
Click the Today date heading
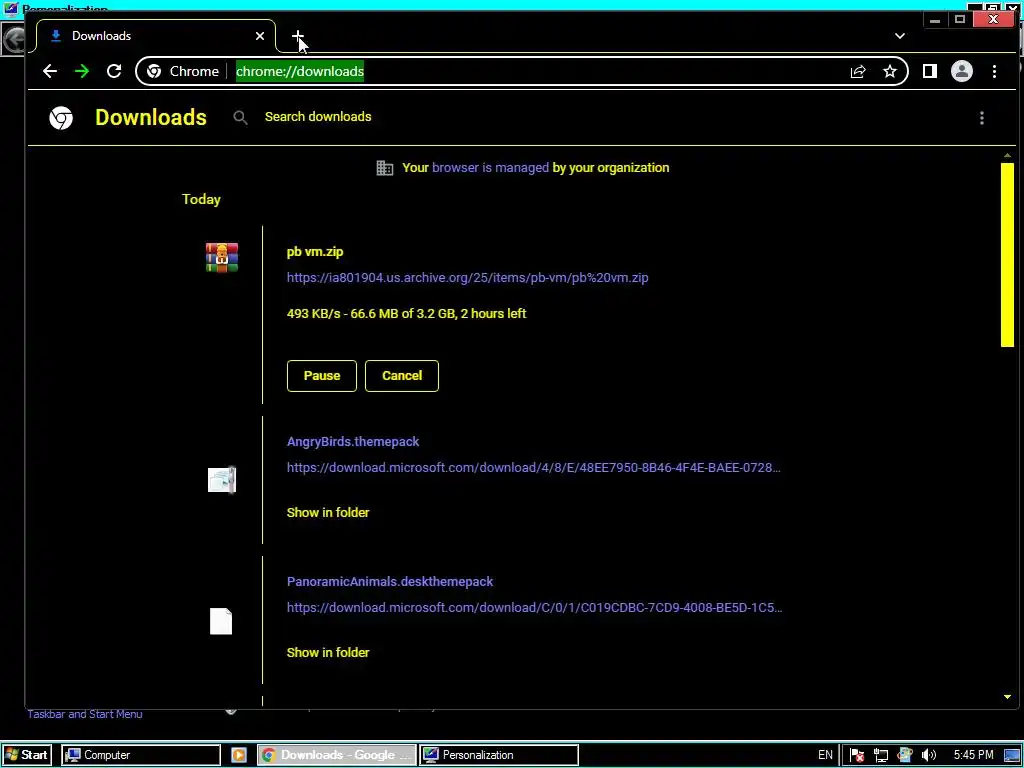click(x=201, y=199)
